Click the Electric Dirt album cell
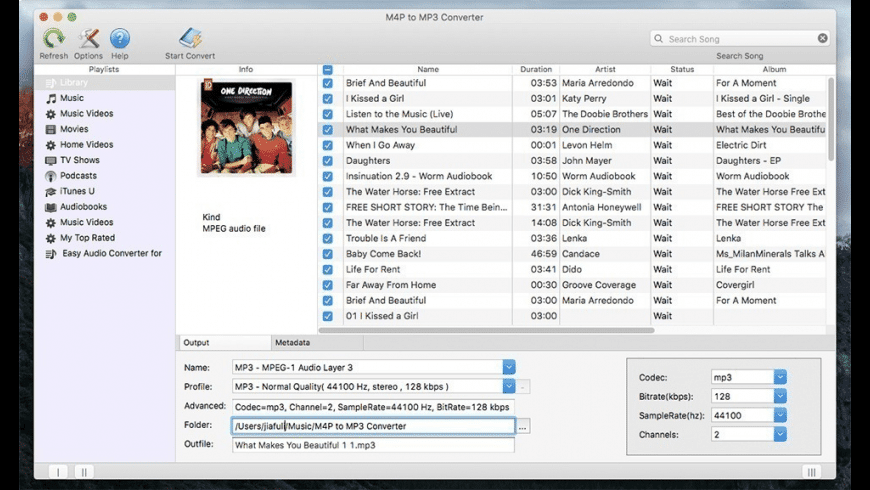The image size is (870, 490). click(741, 145)
